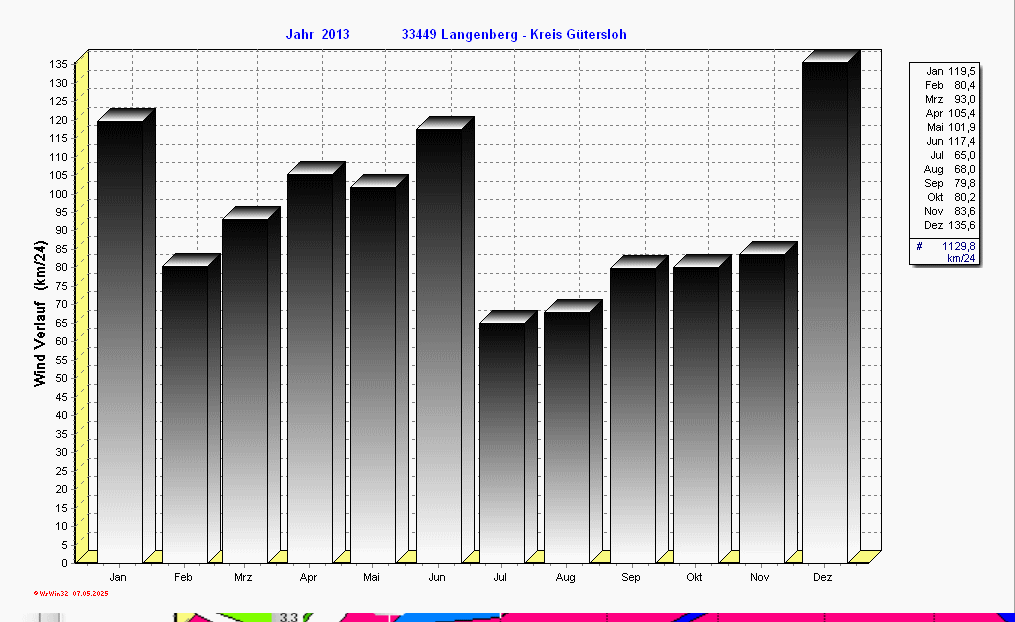Click the x-axis label 'Aug'
The width and height of the screenshot is (1015, 622).
coord(565,577)
